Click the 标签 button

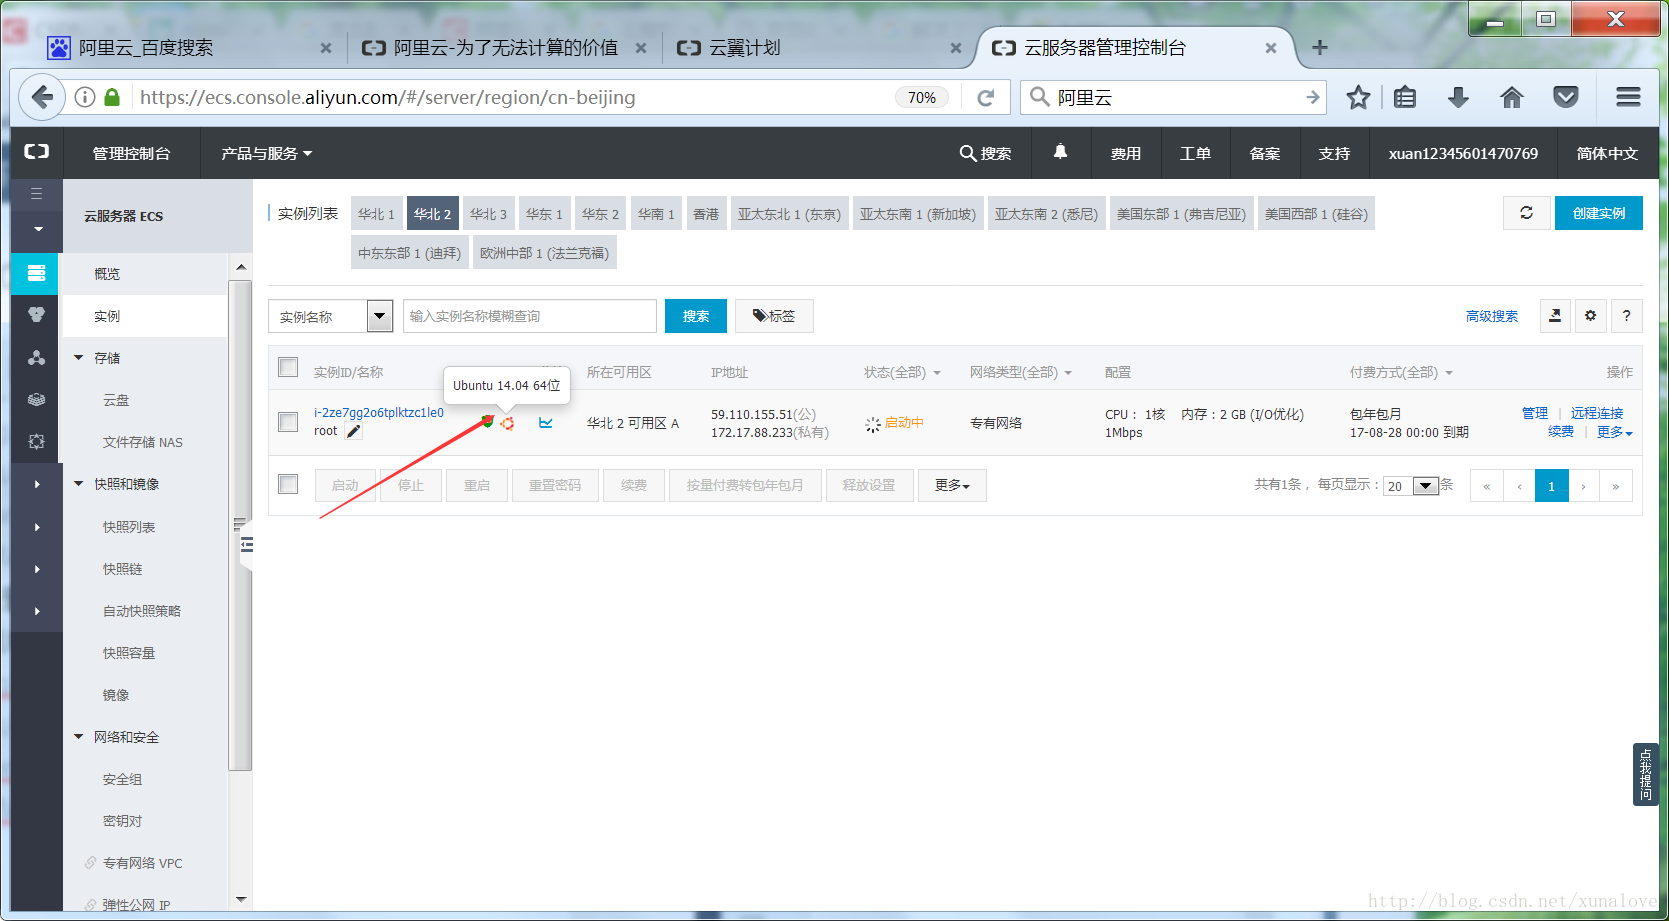pos(774,316)
